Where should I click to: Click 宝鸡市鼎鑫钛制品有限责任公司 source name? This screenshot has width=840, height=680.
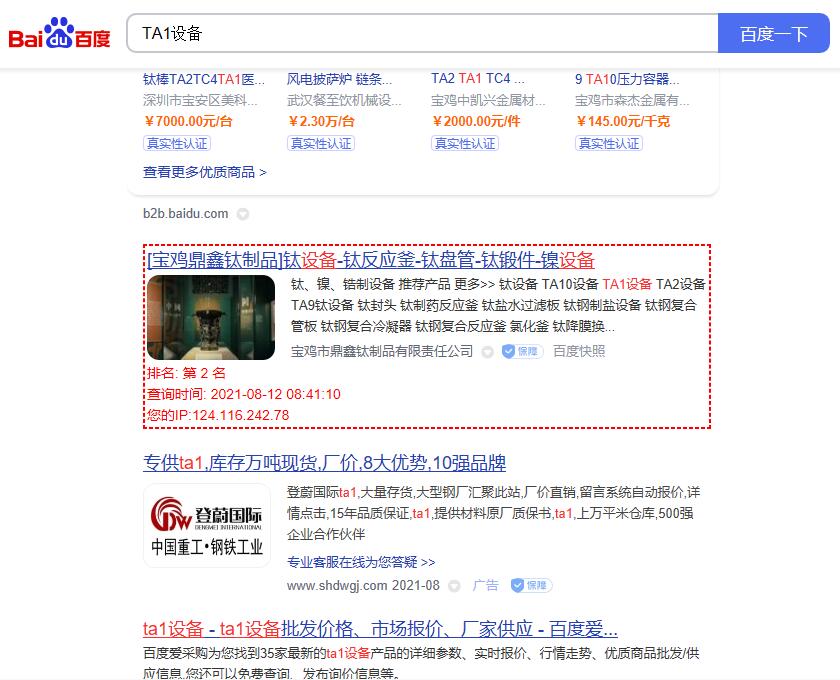[382, 351]
